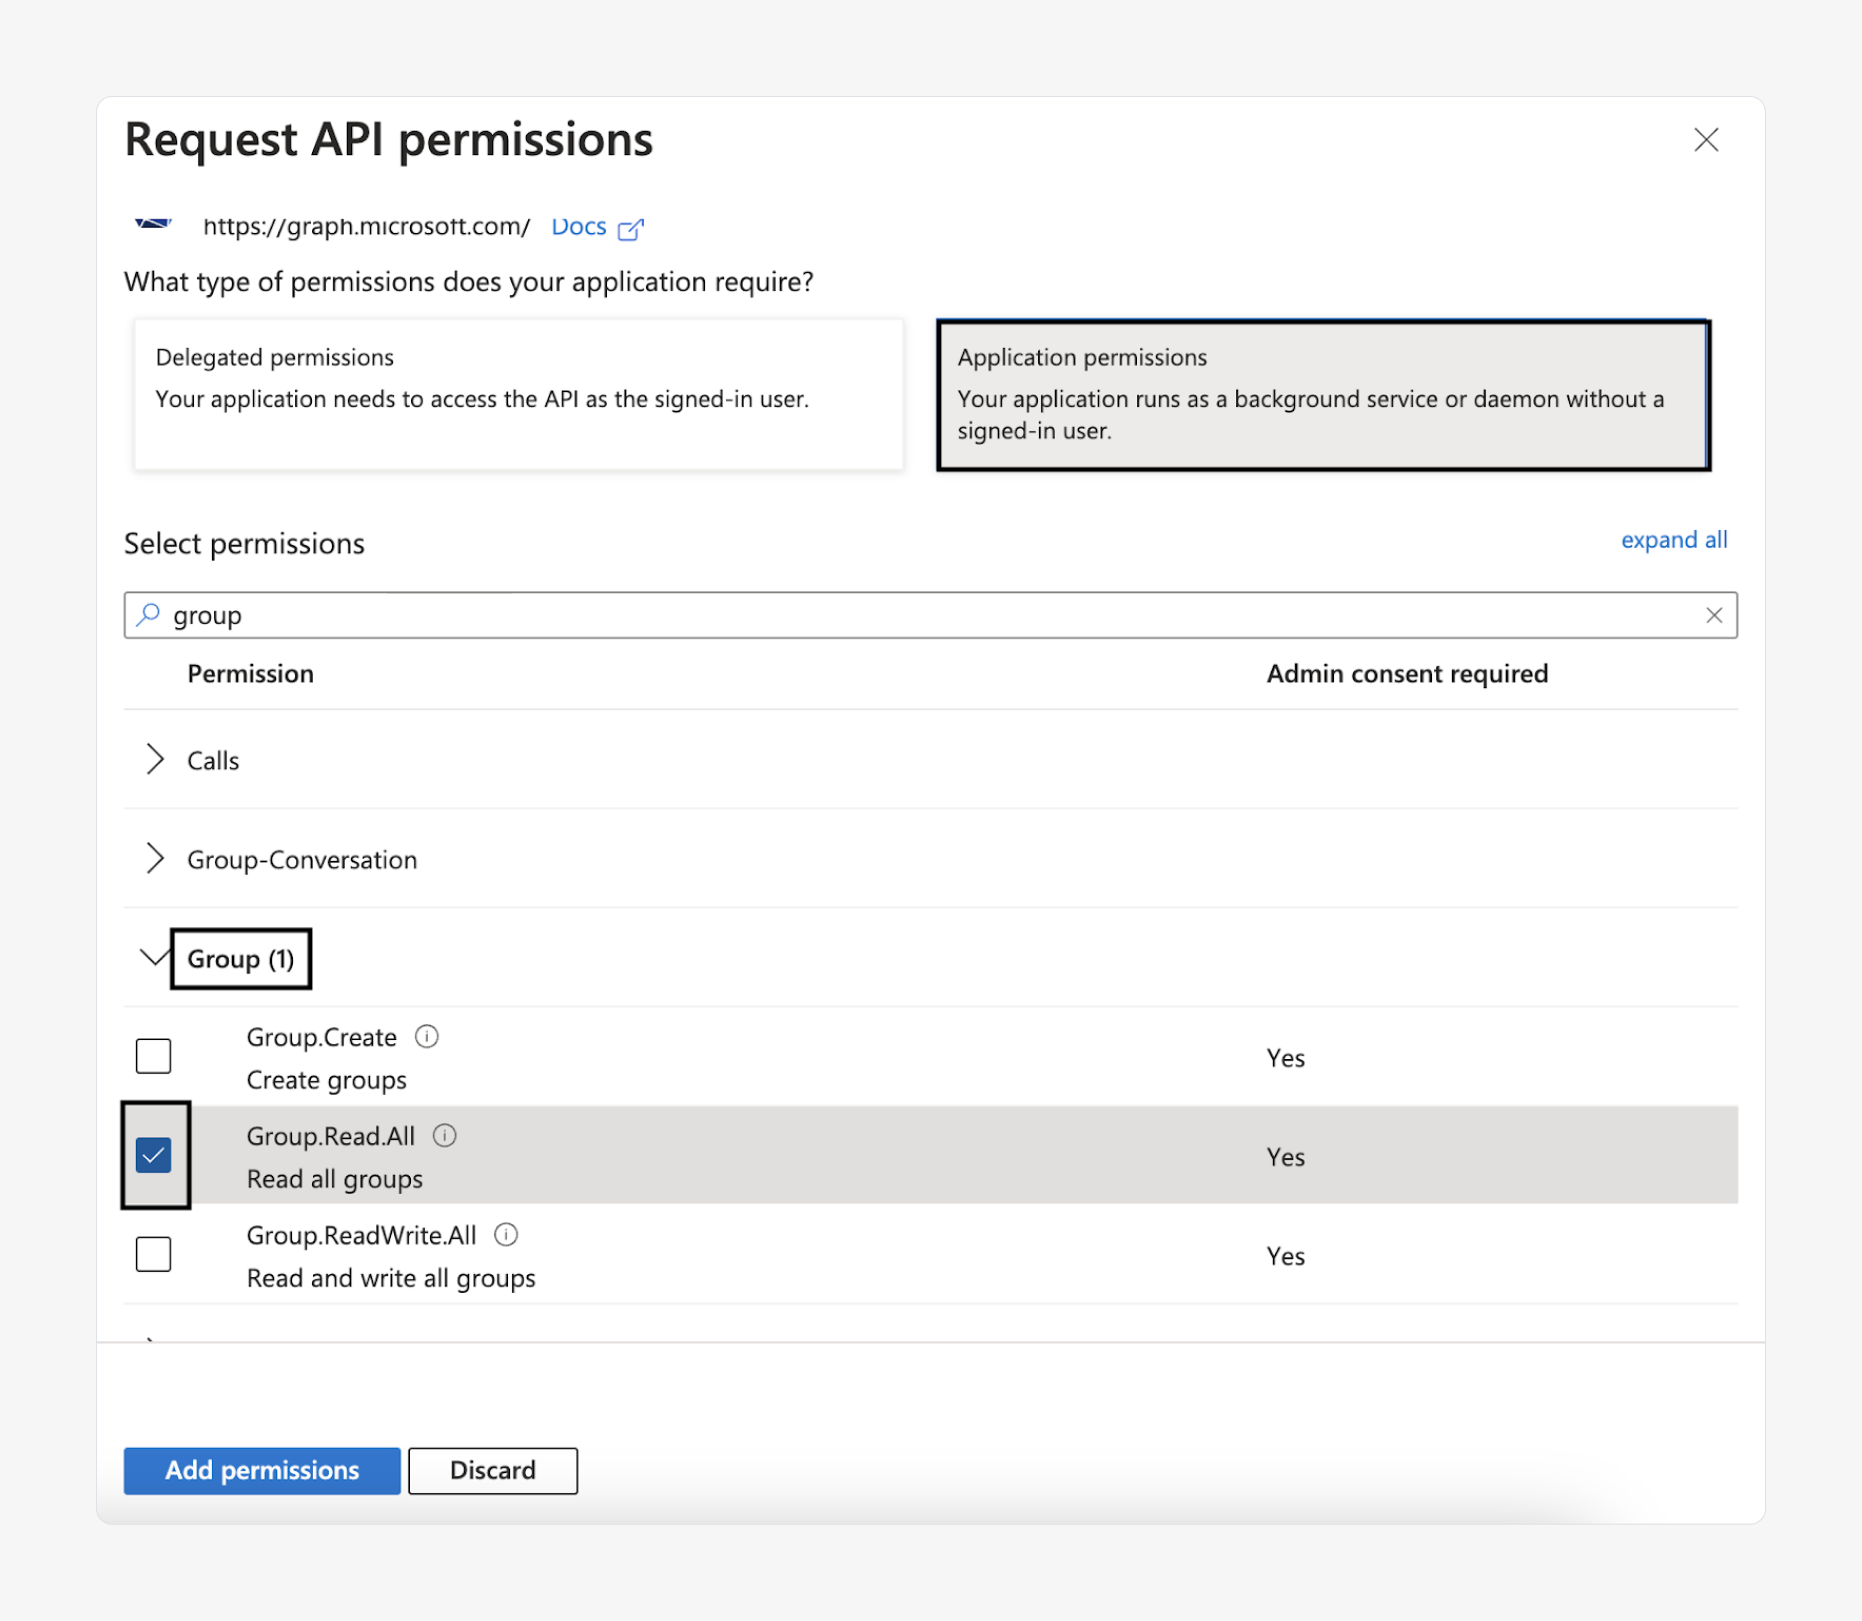
Task: Click the Add permissions button
Action: [x=262, y=1471]
